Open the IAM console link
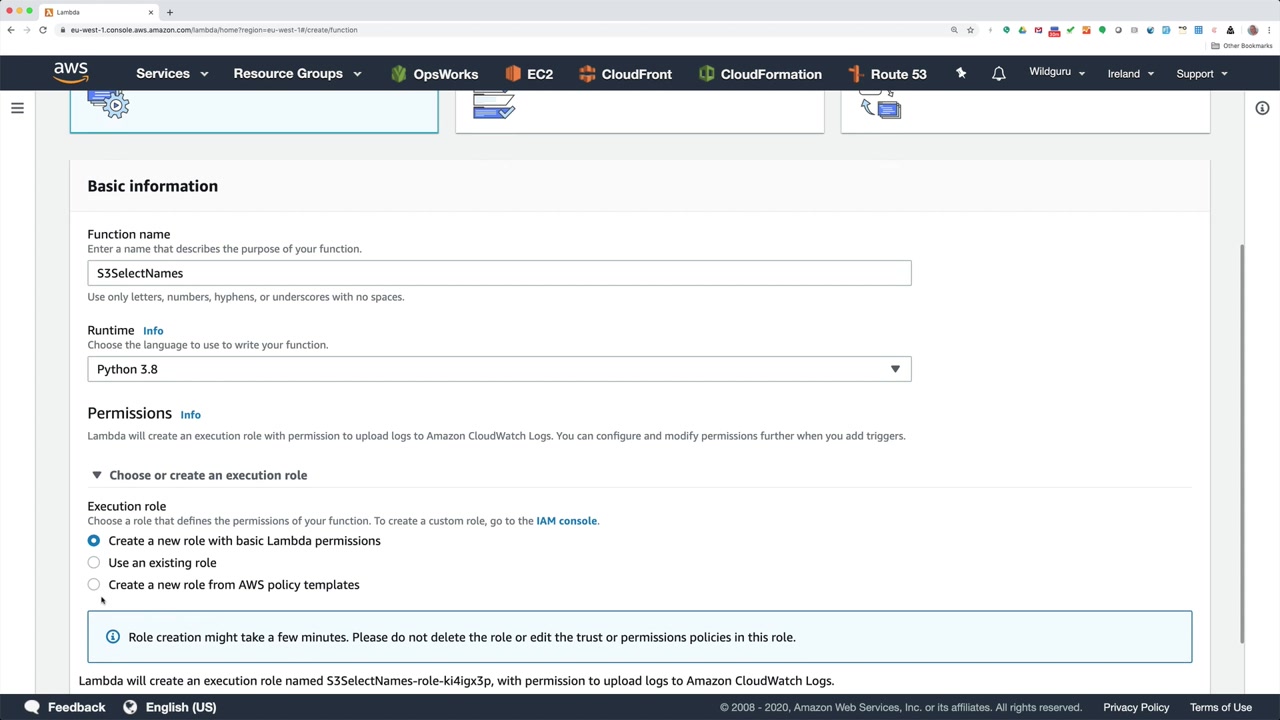The width and height of the screenshot is (1280, 720). (566, 521)
